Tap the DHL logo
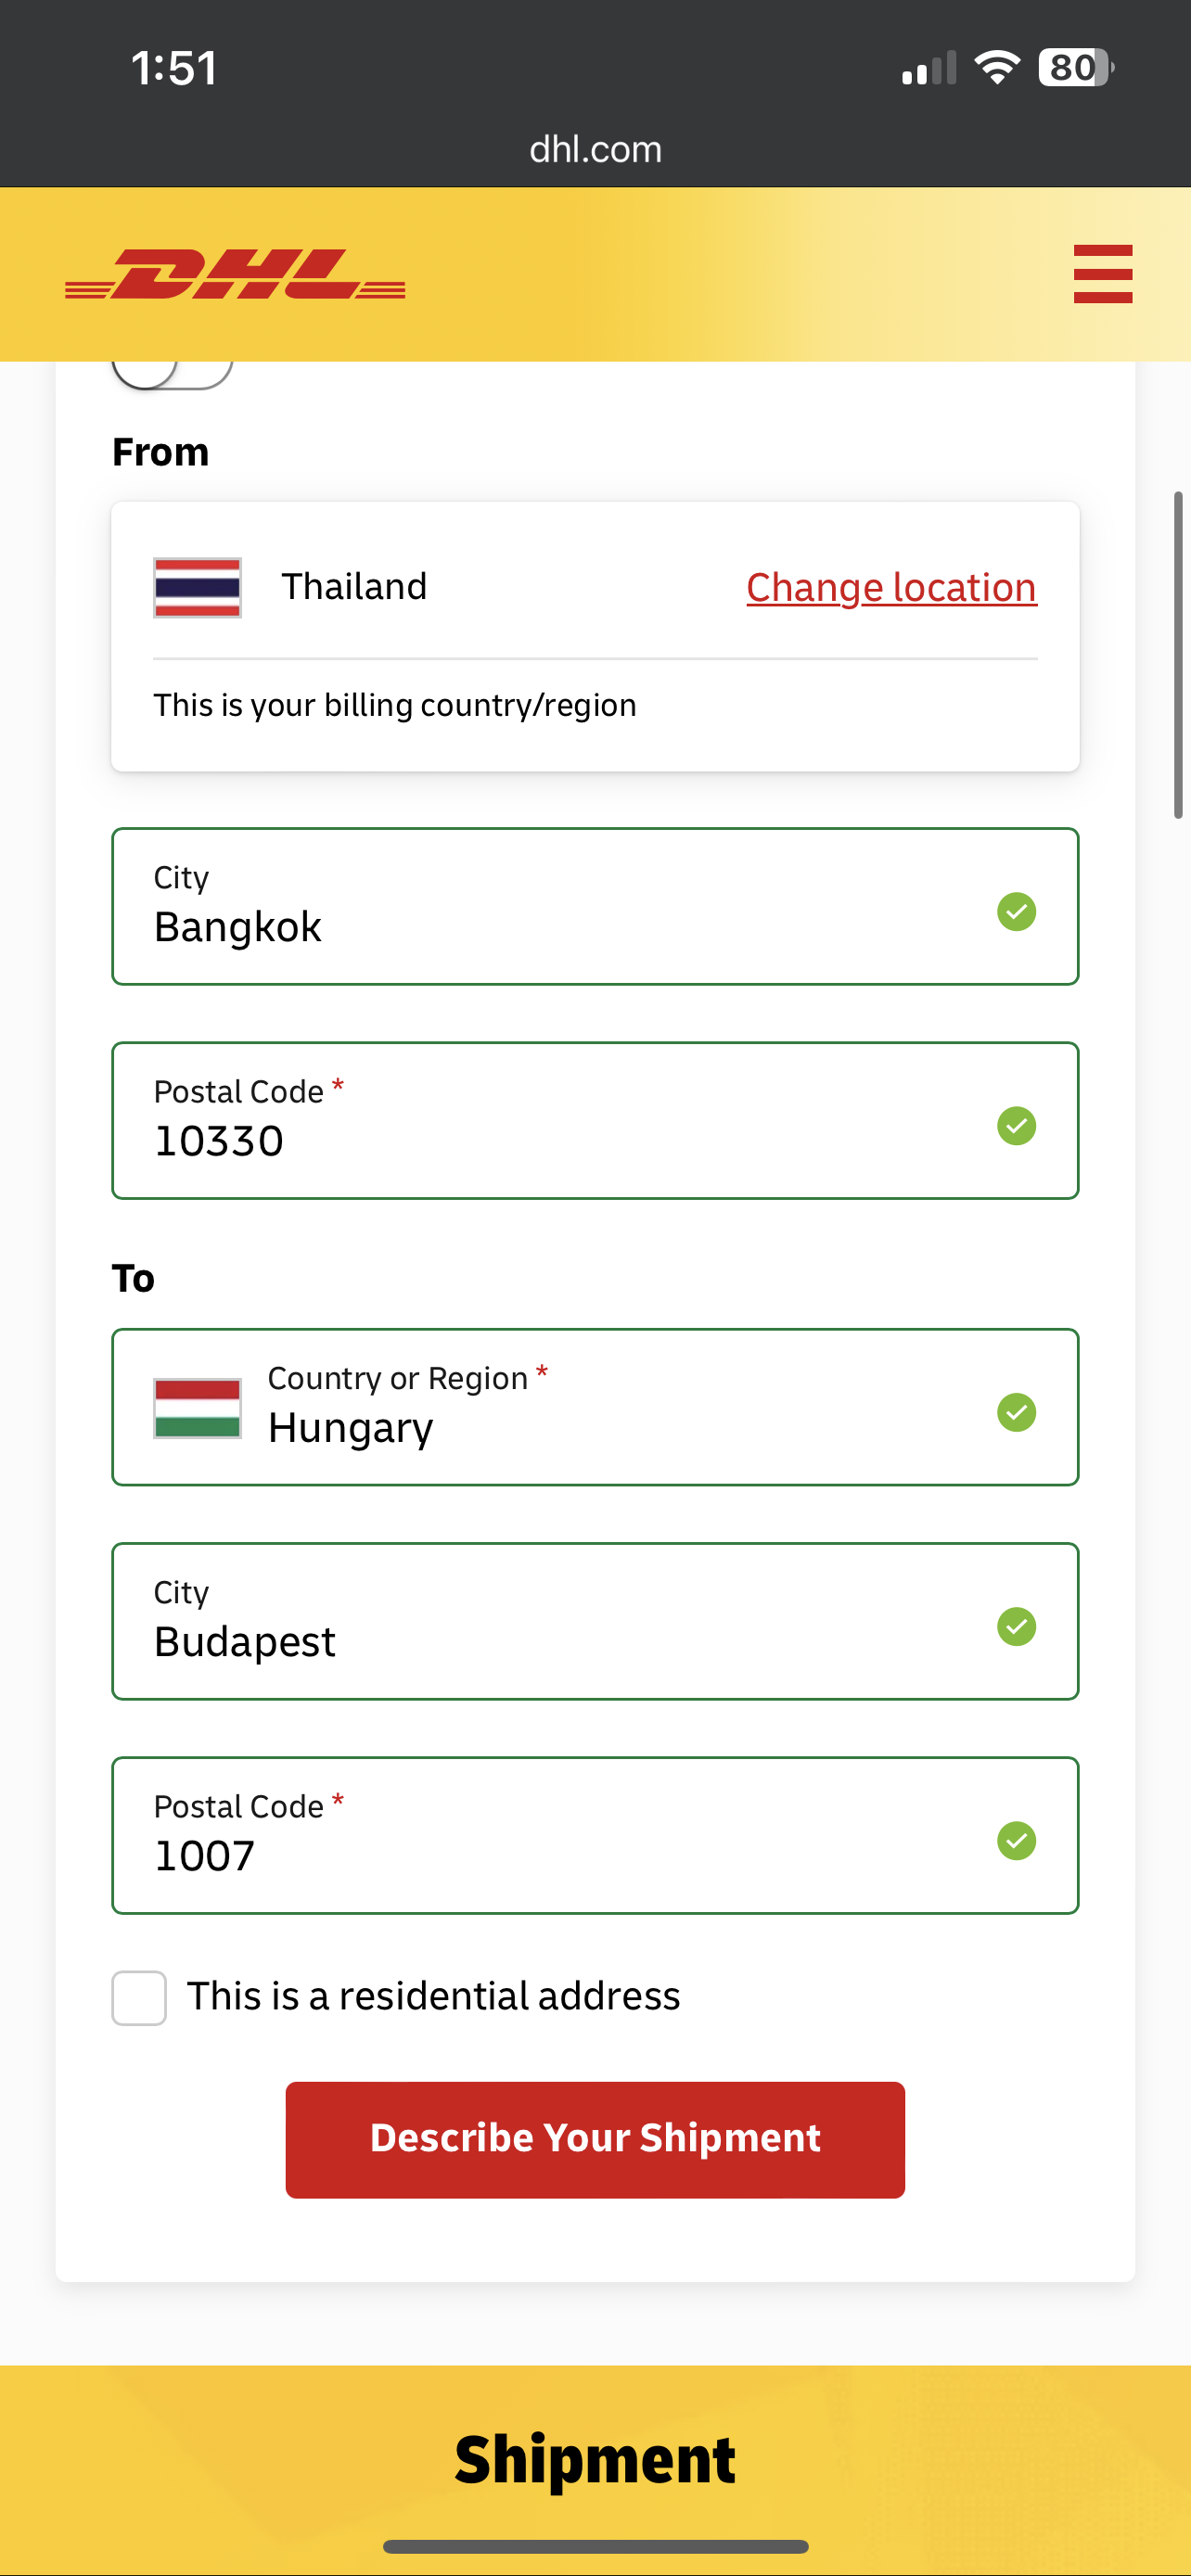 click(x=235, y=274)
